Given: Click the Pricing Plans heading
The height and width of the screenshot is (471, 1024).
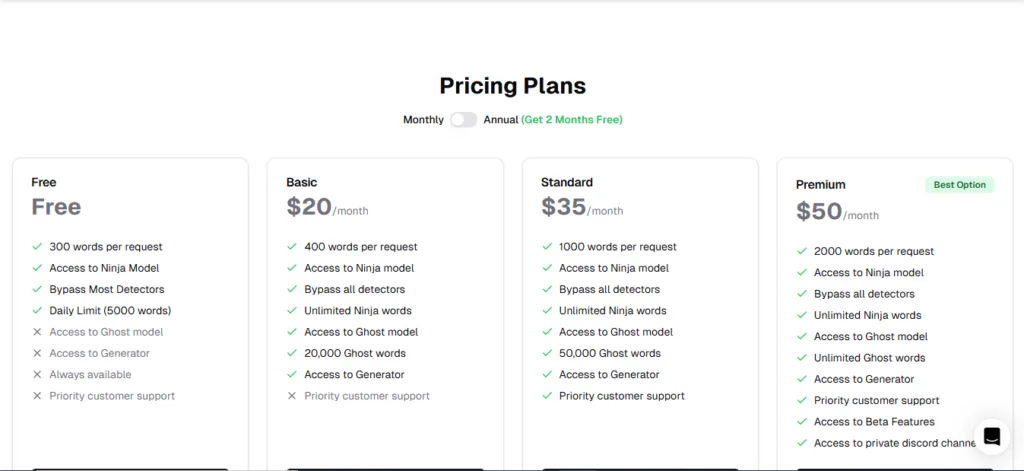Looking at the screenshot, I should coord(513,86).
